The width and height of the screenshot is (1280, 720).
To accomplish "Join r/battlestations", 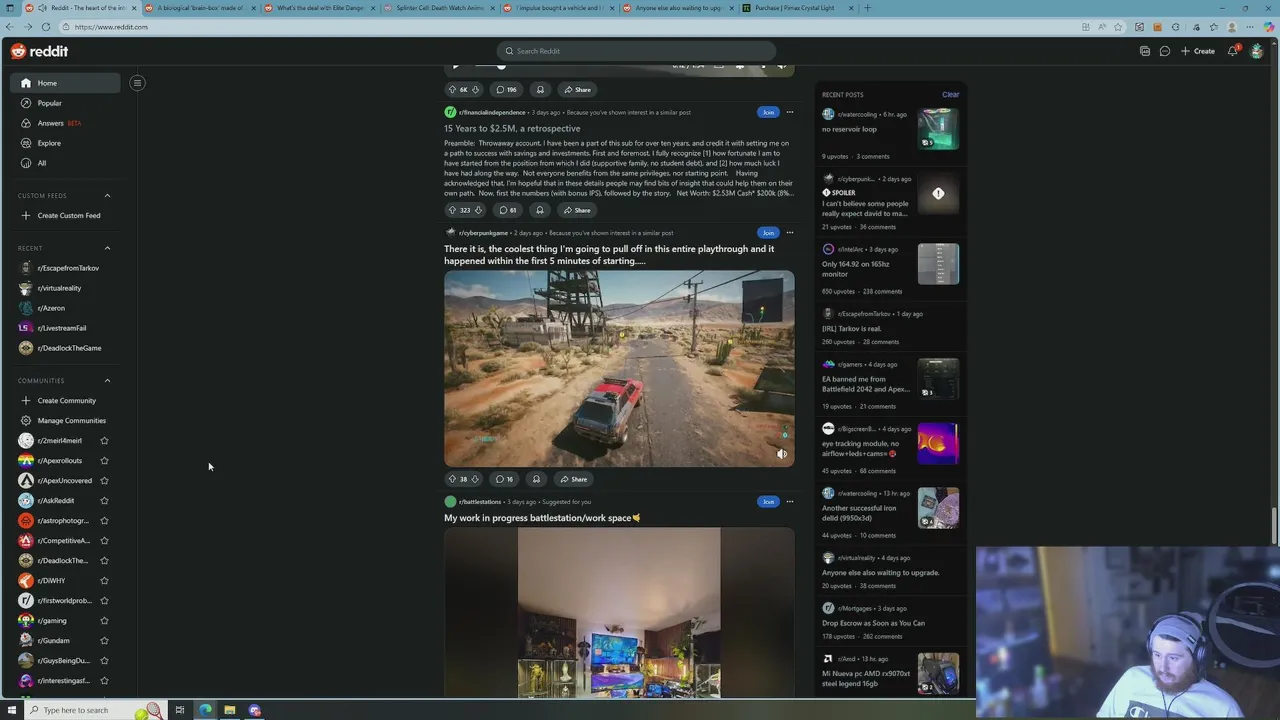I will (x=768, y=501).
